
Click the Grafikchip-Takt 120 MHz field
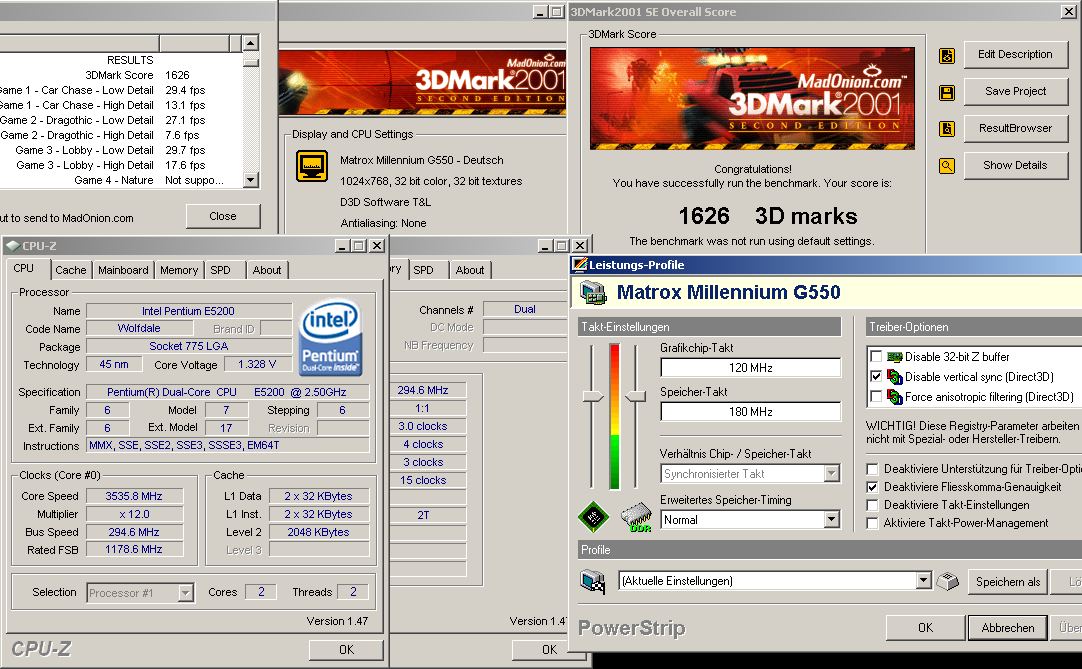point(750,367)
